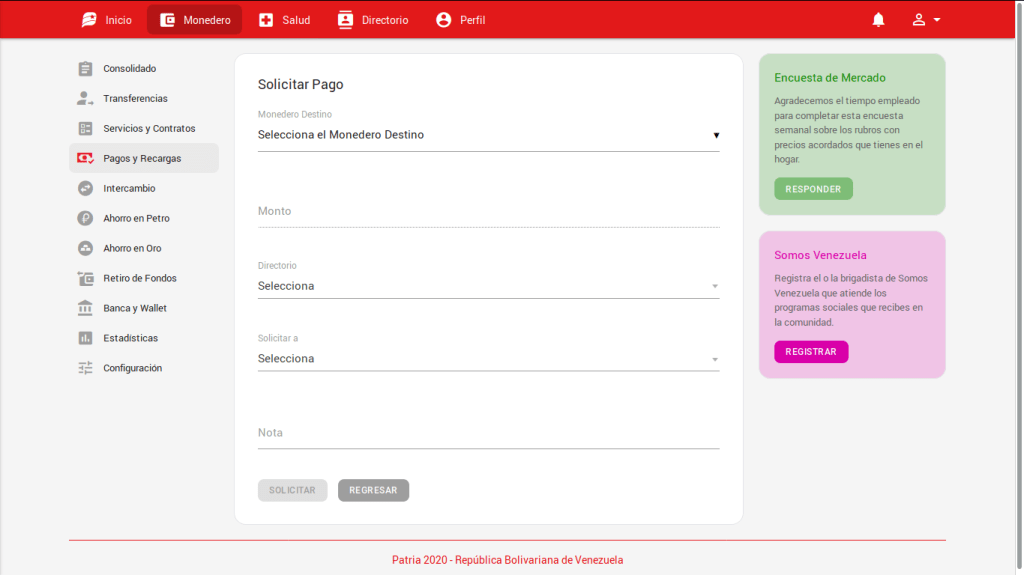Focus the Monto input field
Viewport: 1024px width, 575px height.
(488, 212)
